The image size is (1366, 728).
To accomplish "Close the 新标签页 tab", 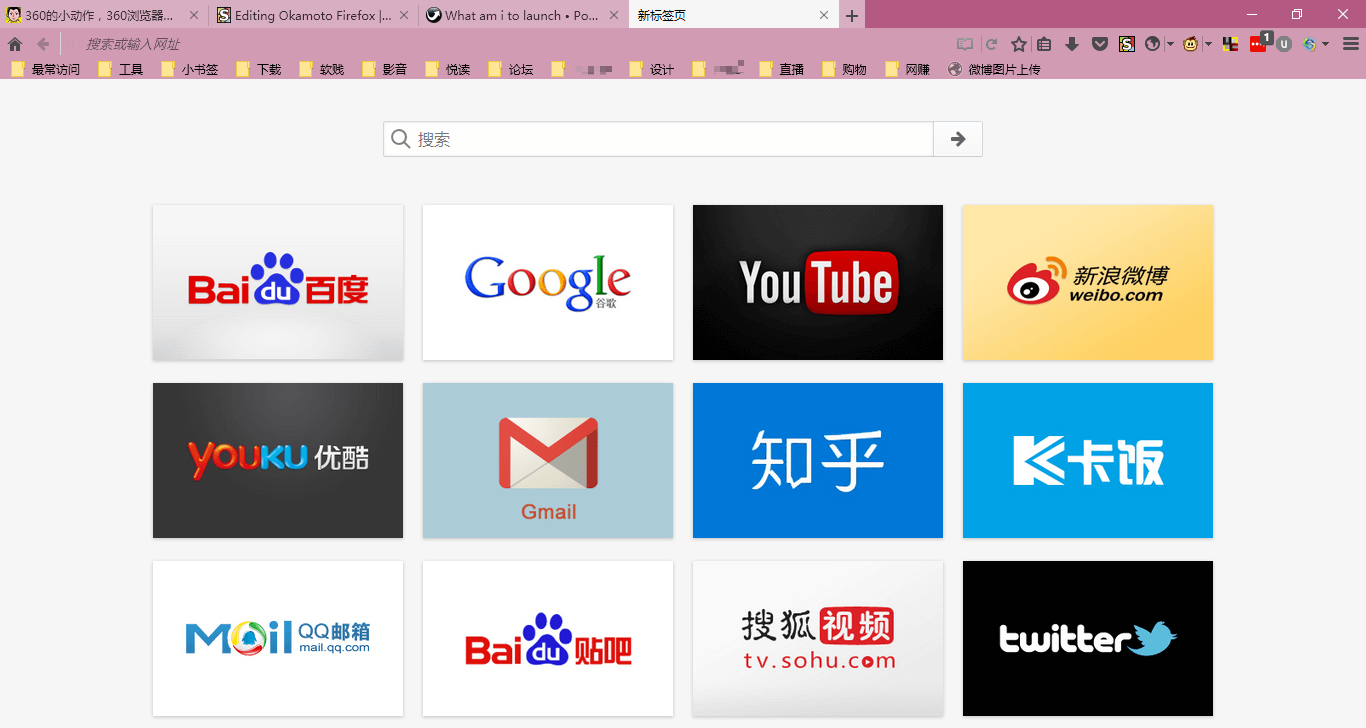I will point(824,15).
